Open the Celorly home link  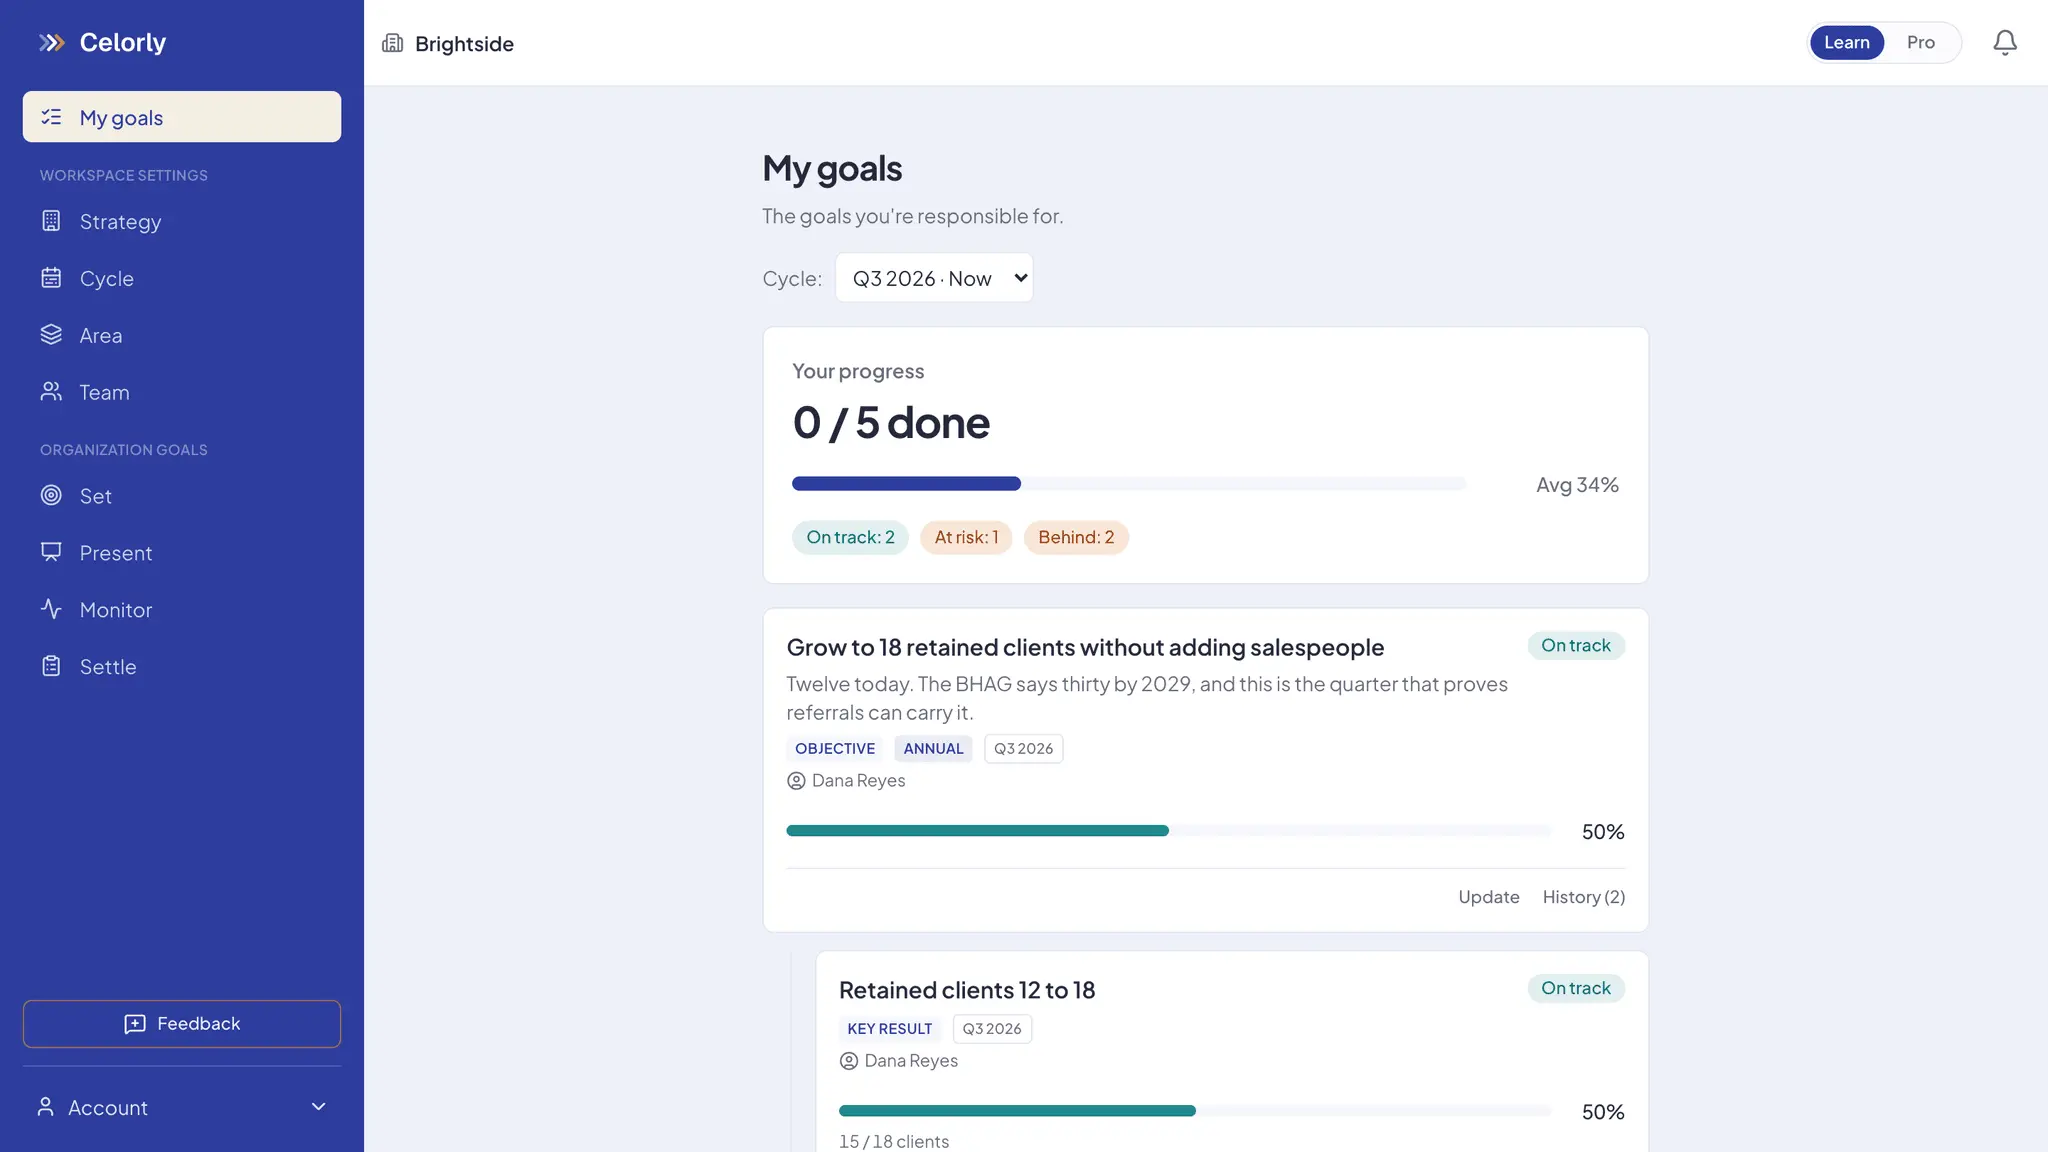[103, 42]
